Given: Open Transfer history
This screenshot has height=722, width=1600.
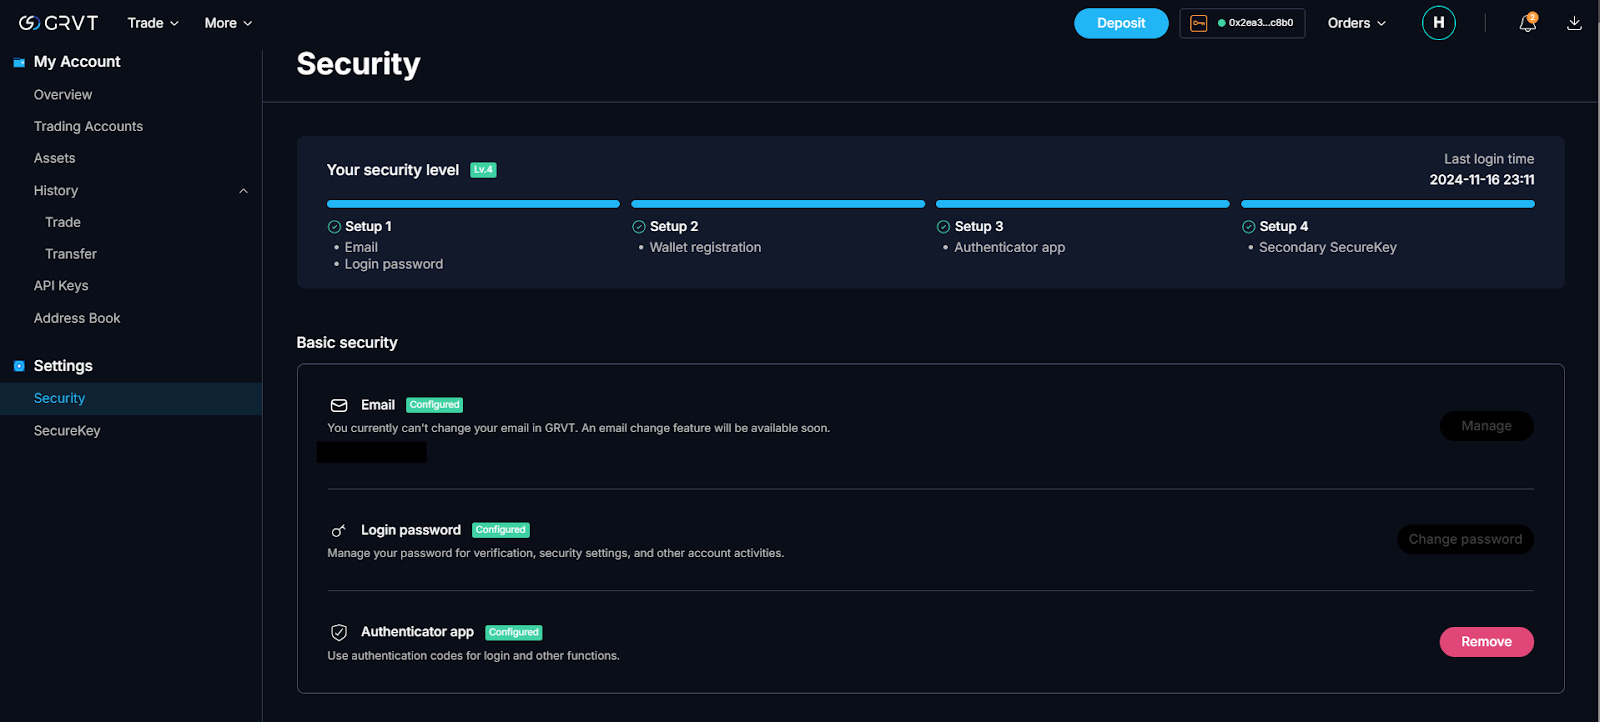Looking at the screenshot, I should click(71, 255).
